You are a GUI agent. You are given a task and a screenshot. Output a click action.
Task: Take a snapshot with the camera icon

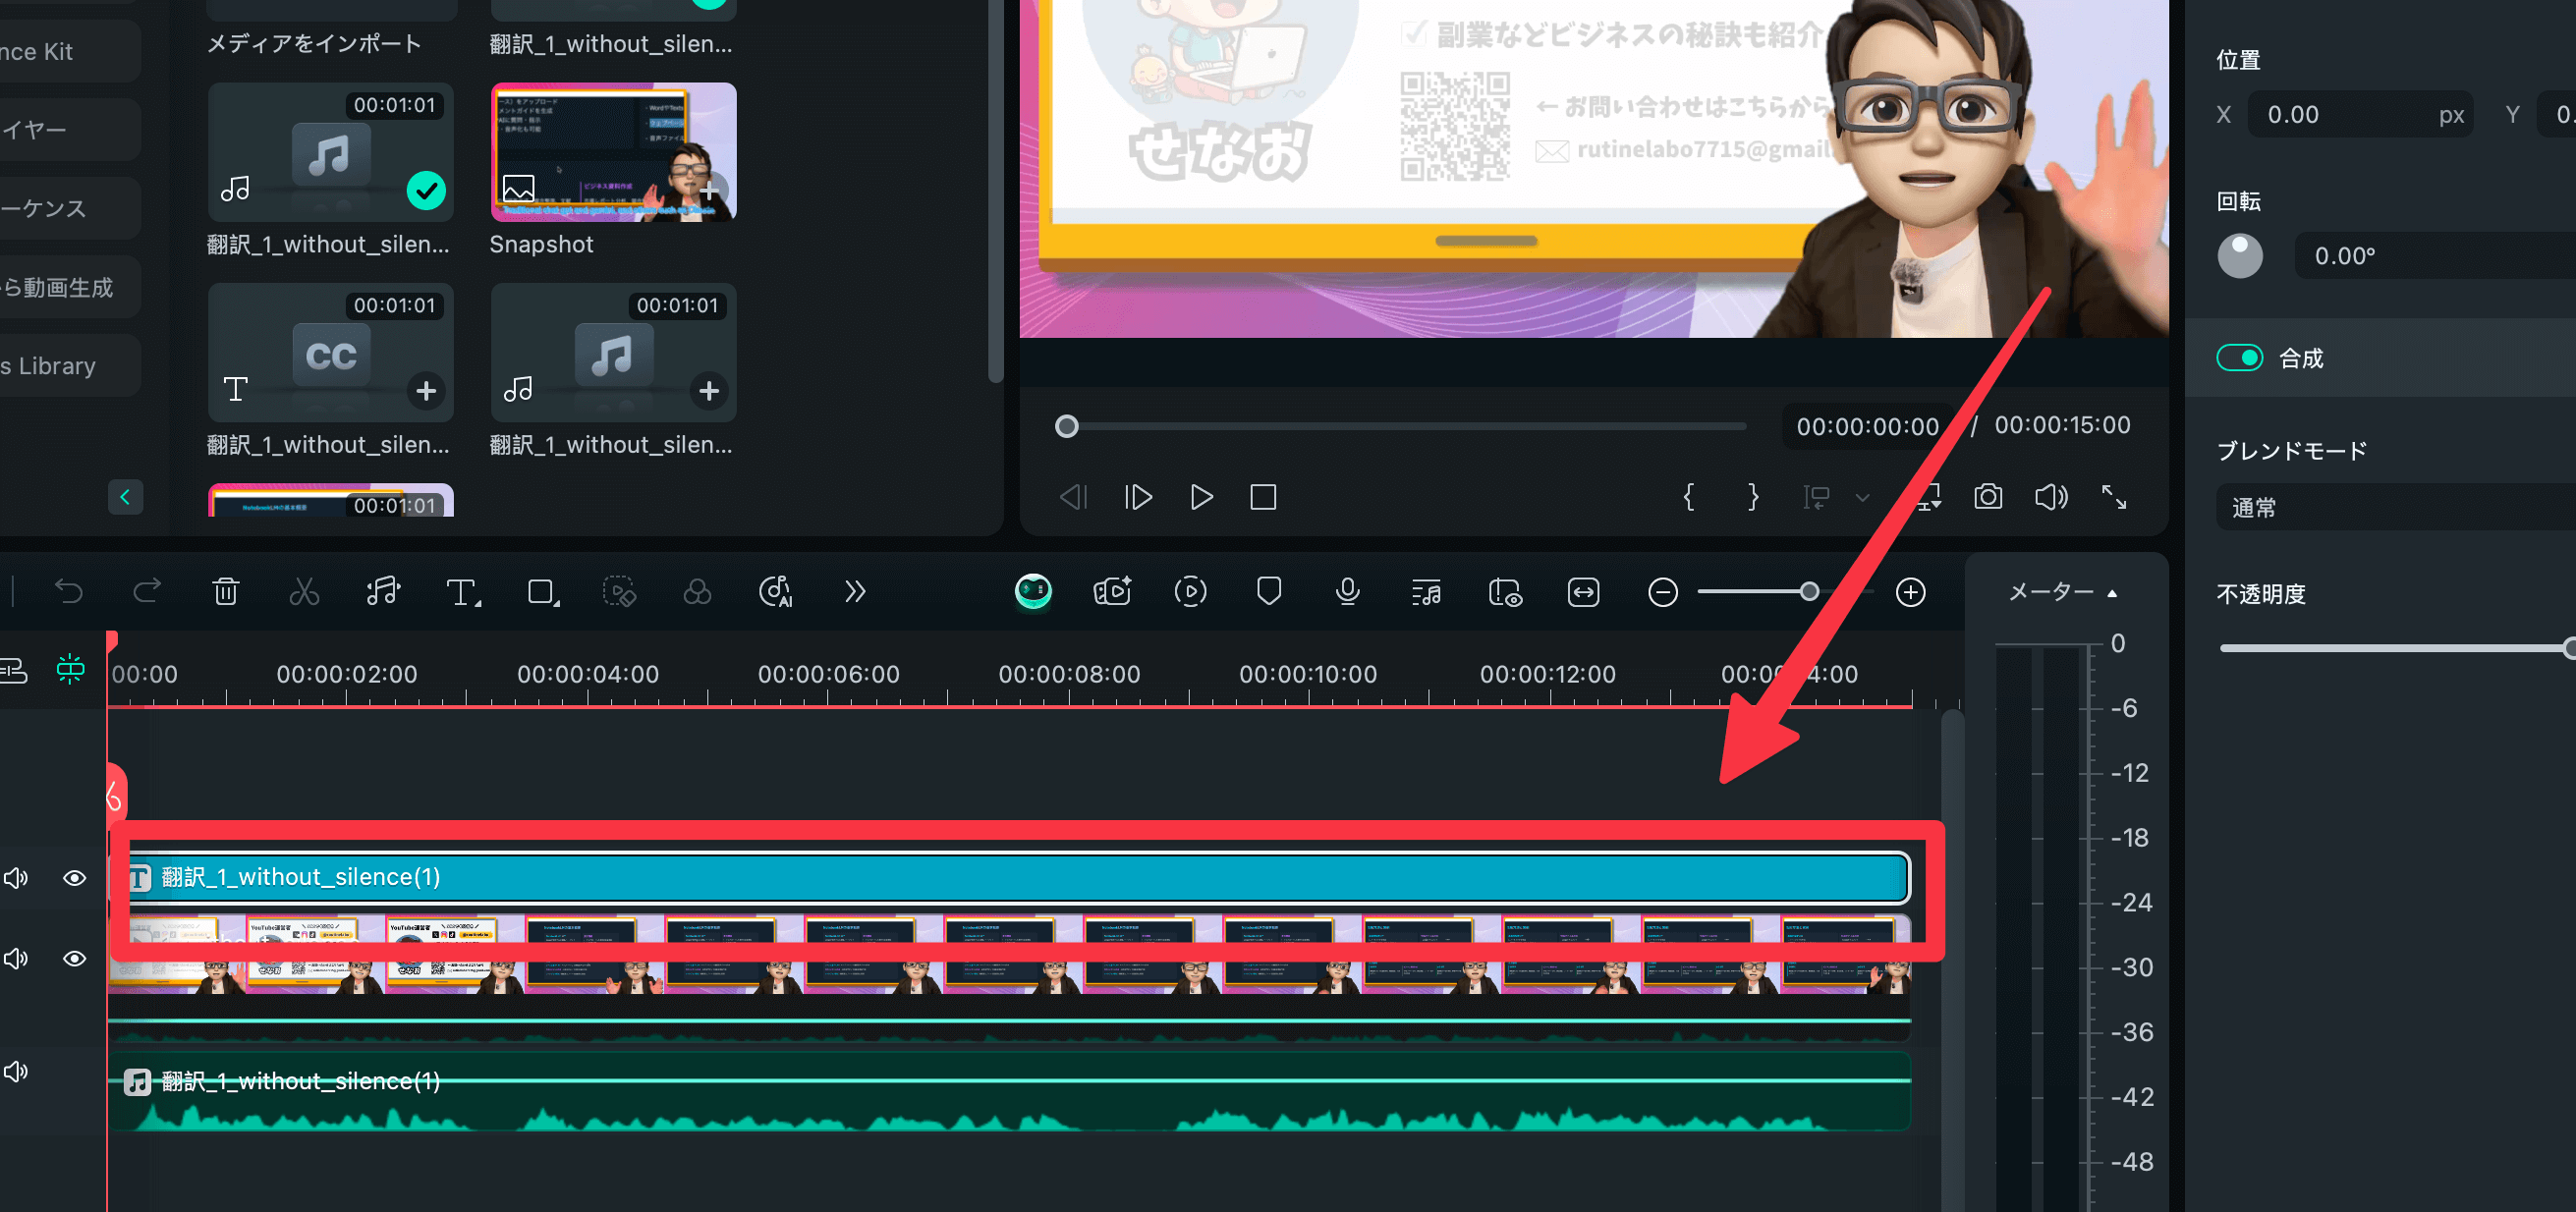[x=1987, y=497]
